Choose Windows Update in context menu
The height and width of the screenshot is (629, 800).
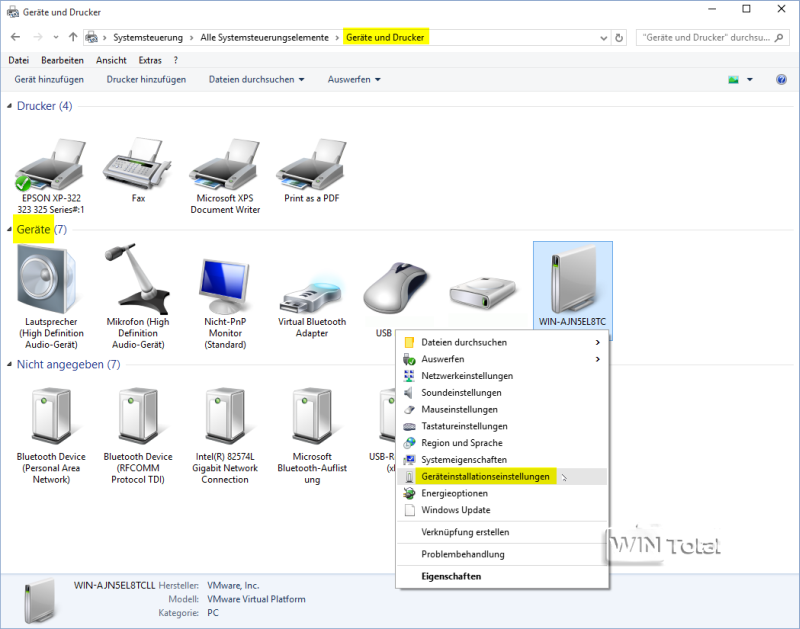coord(502,510)
